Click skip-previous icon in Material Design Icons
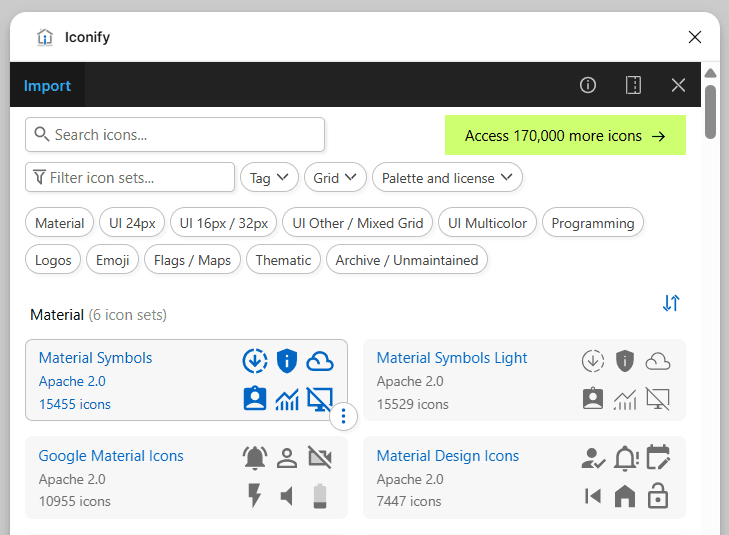This screenshot has width=729, height=535. [593, 496]
